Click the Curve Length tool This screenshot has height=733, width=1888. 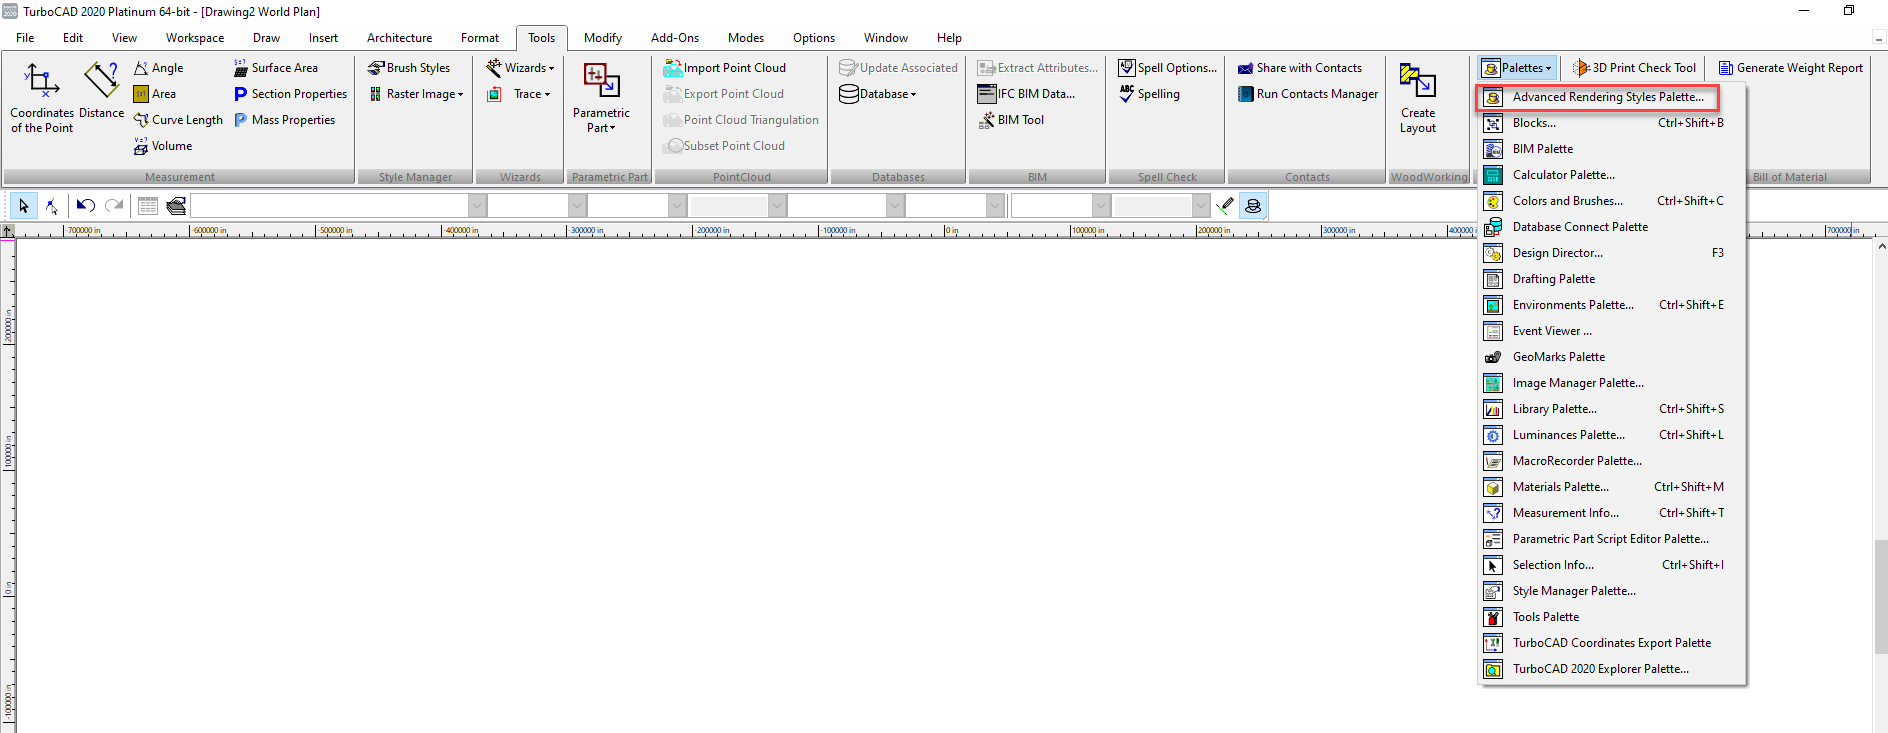(178, 120)
